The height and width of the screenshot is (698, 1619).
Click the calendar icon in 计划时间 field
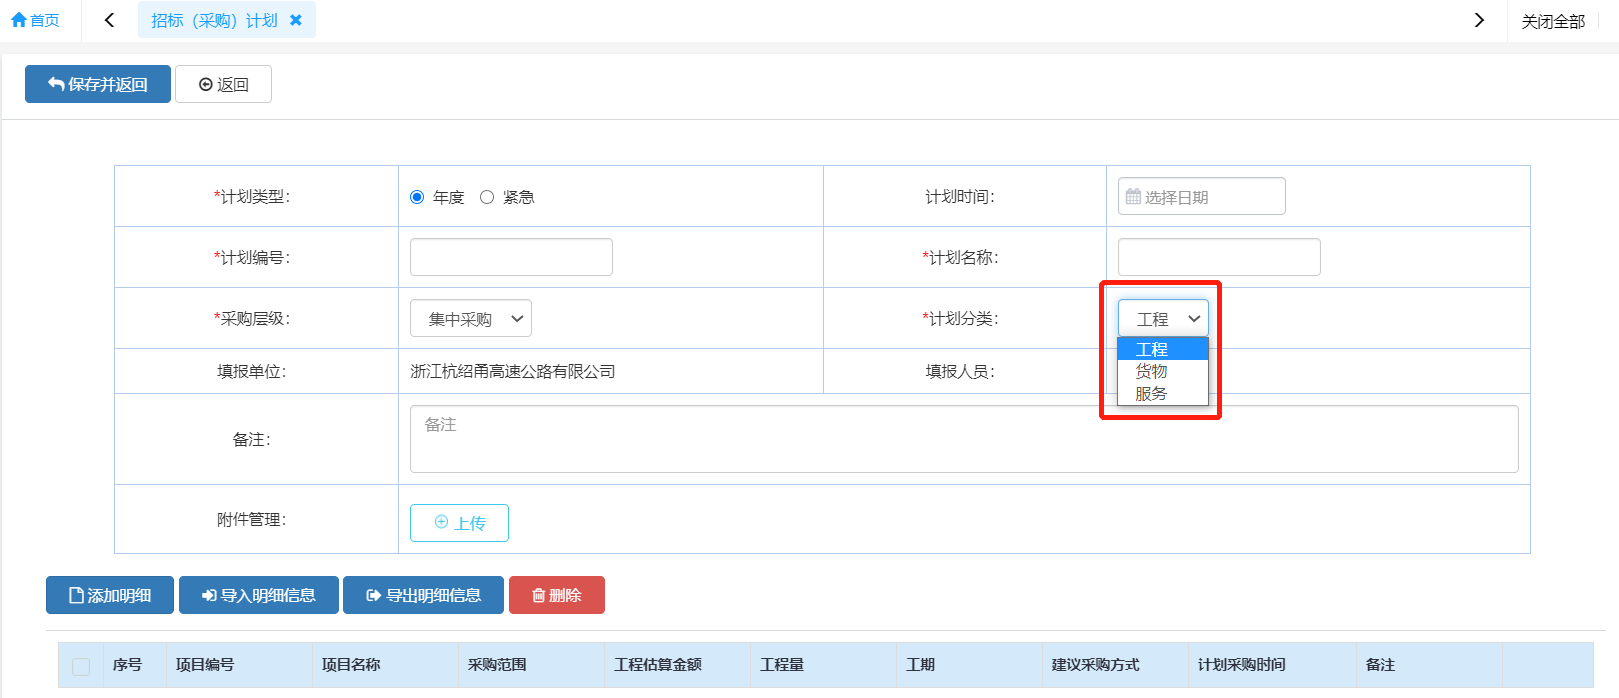1133,197
